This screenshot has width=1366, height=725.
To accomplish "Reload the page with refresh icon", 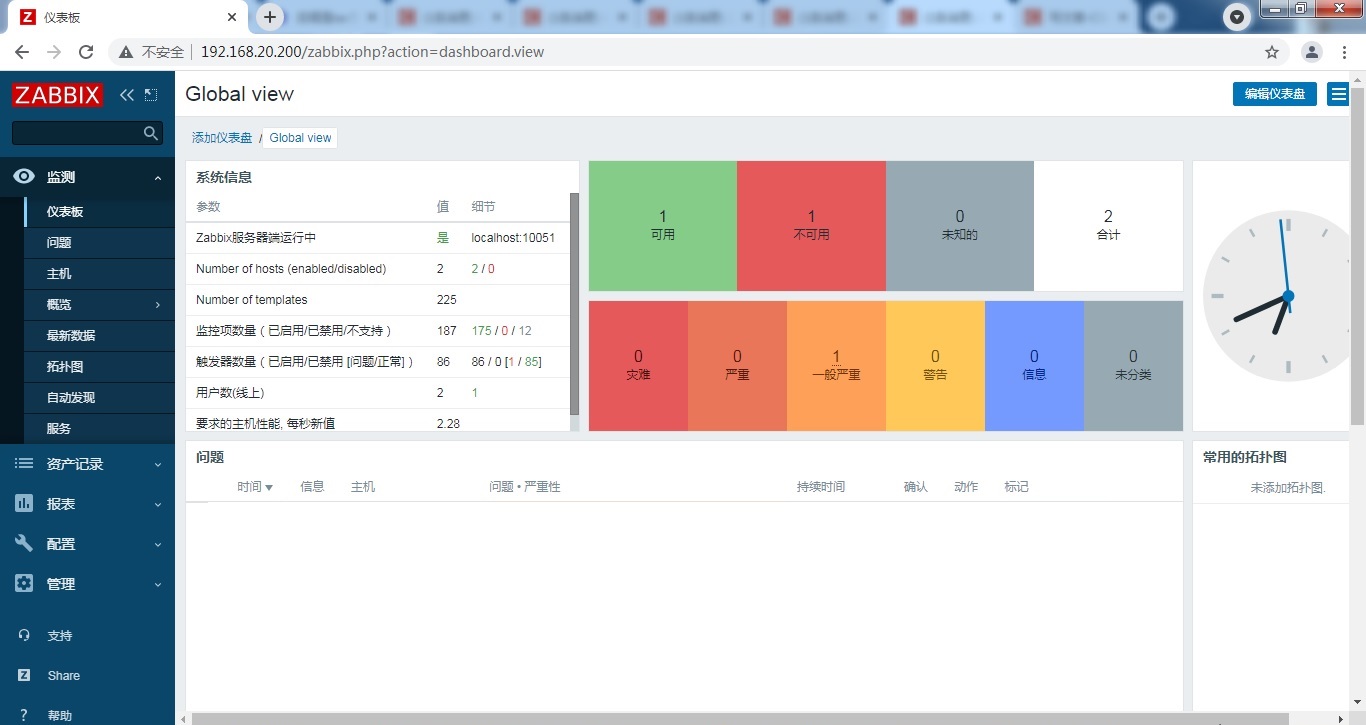I will click(86, 52).
